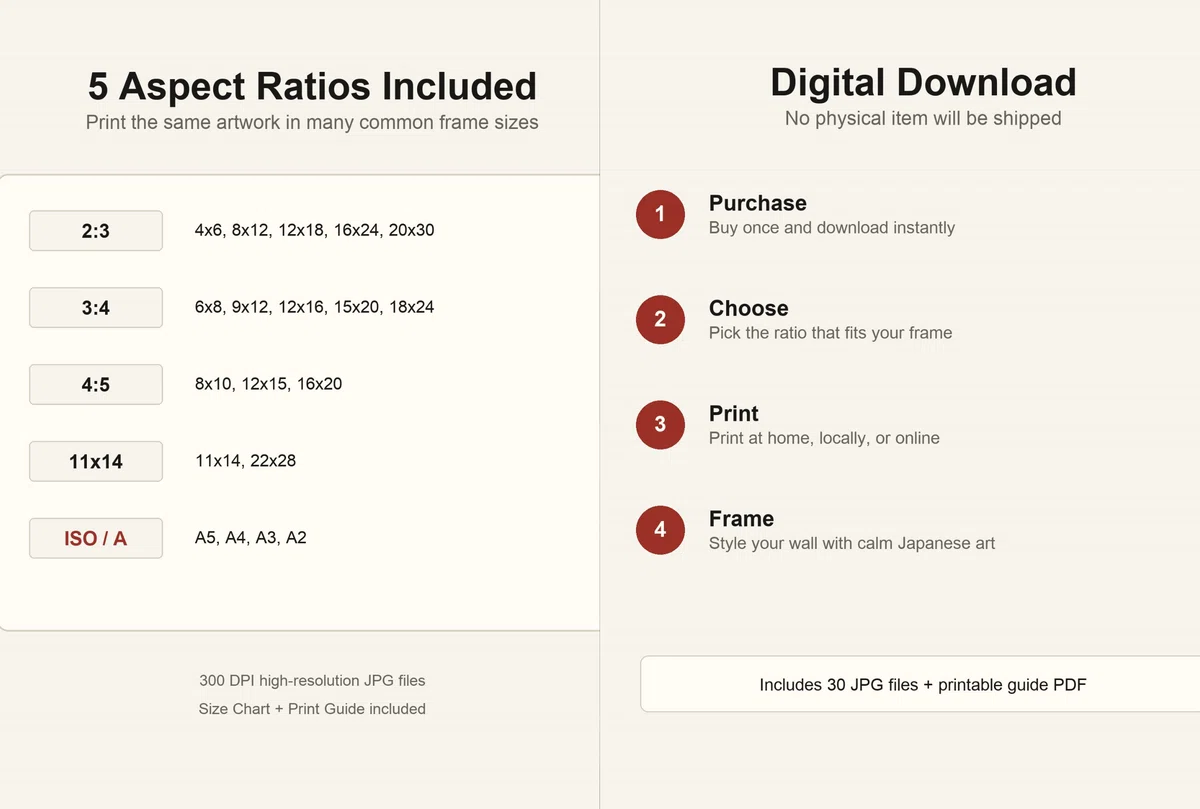
Task: Select the 2:3 ratio label box
Action: (96, 231)
